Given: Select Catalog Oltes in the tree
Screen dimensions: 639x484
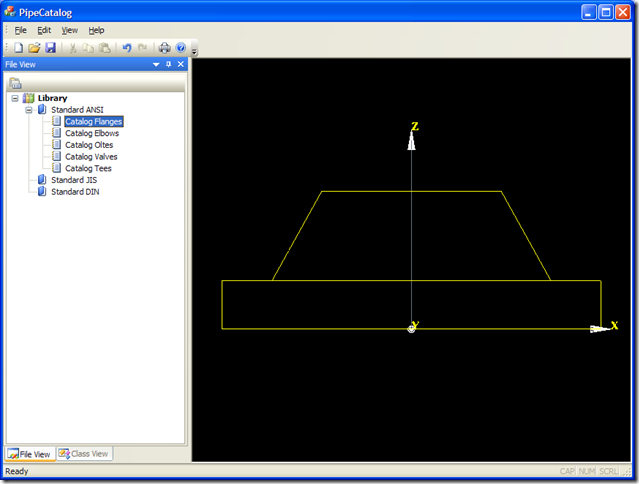Looking at the screenshot, I should coord(89,145).
